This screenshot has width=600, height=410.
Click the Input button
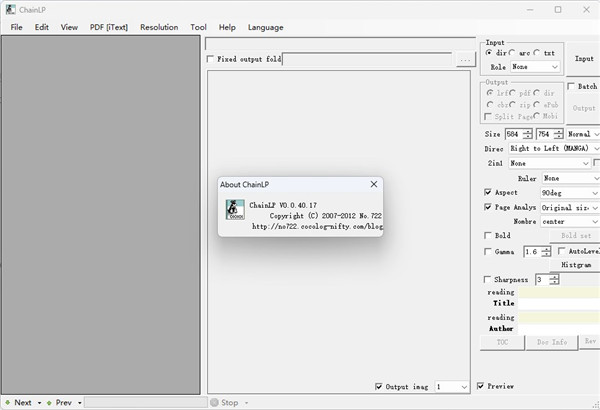(x=584, y=59)
